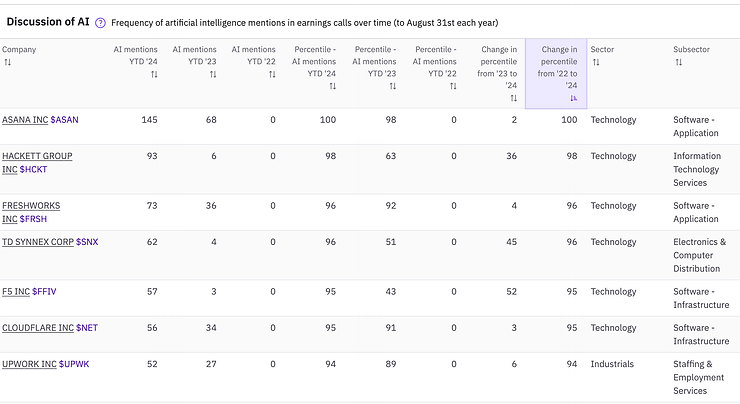The height and width of the screenshot is (404, 740).
Task: Click the $FFIV ticker symbol
Action: [x=46, y=292]
